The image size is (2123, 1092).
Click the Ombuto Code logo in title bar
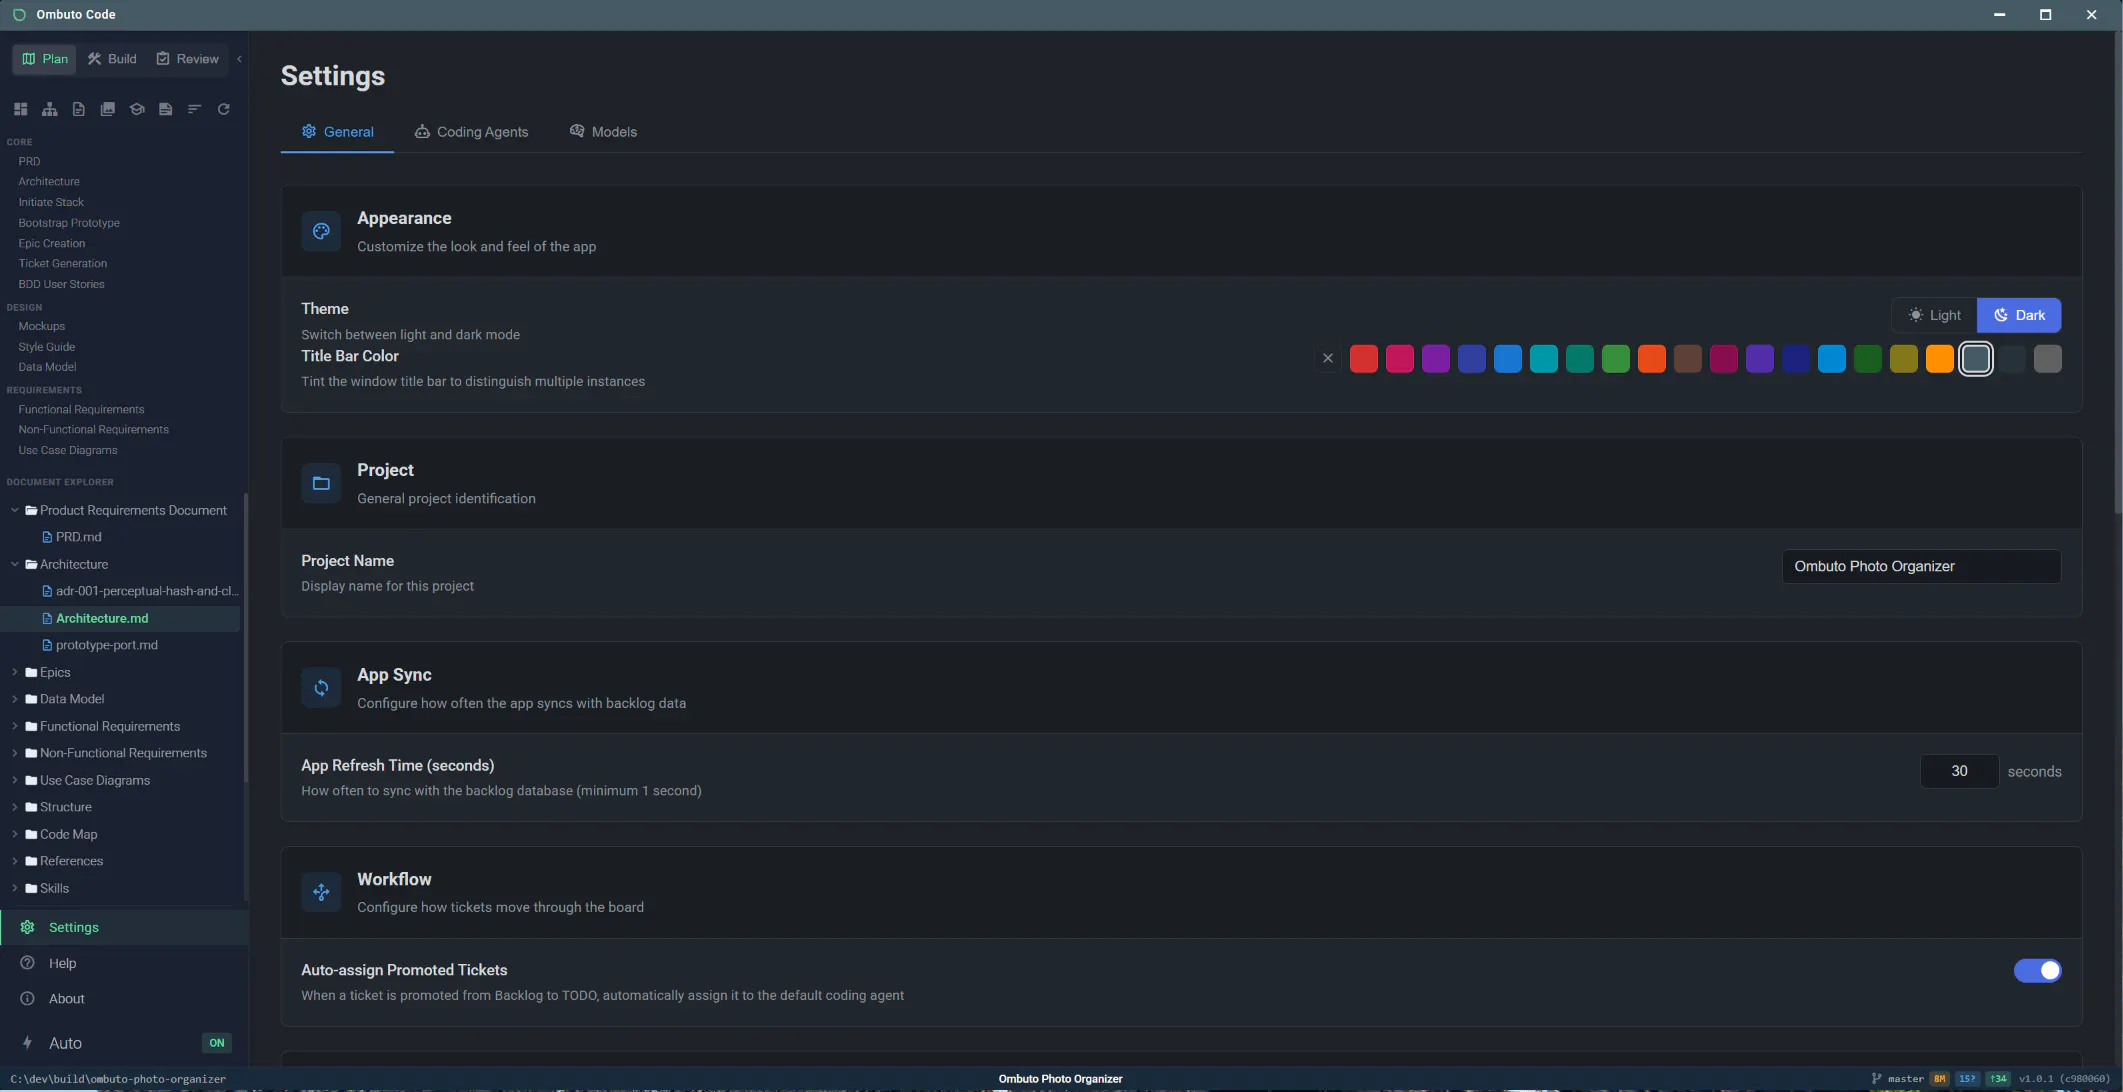(19, 15)
